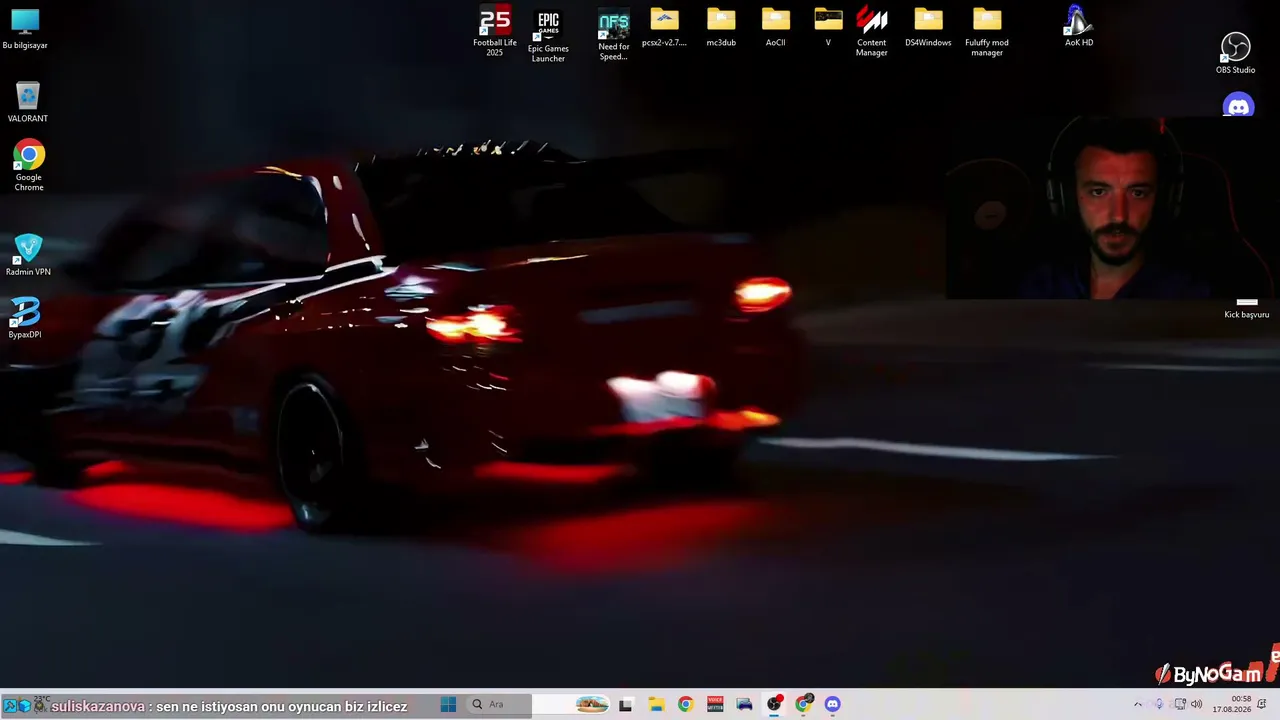
Task: Select the Content Manager shortcut
Action: [x=872, y=32]
